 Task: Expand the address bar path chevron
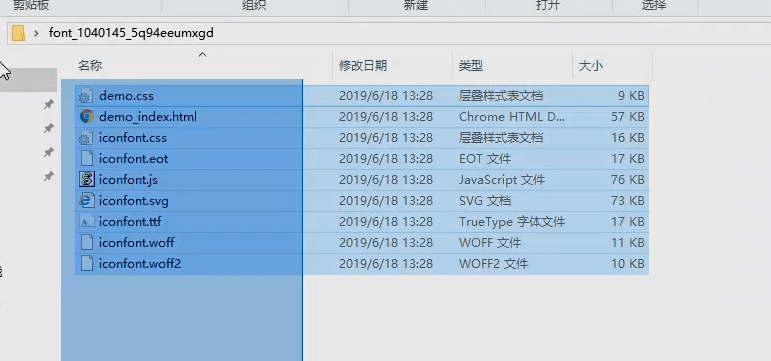(x=36, y=33)
